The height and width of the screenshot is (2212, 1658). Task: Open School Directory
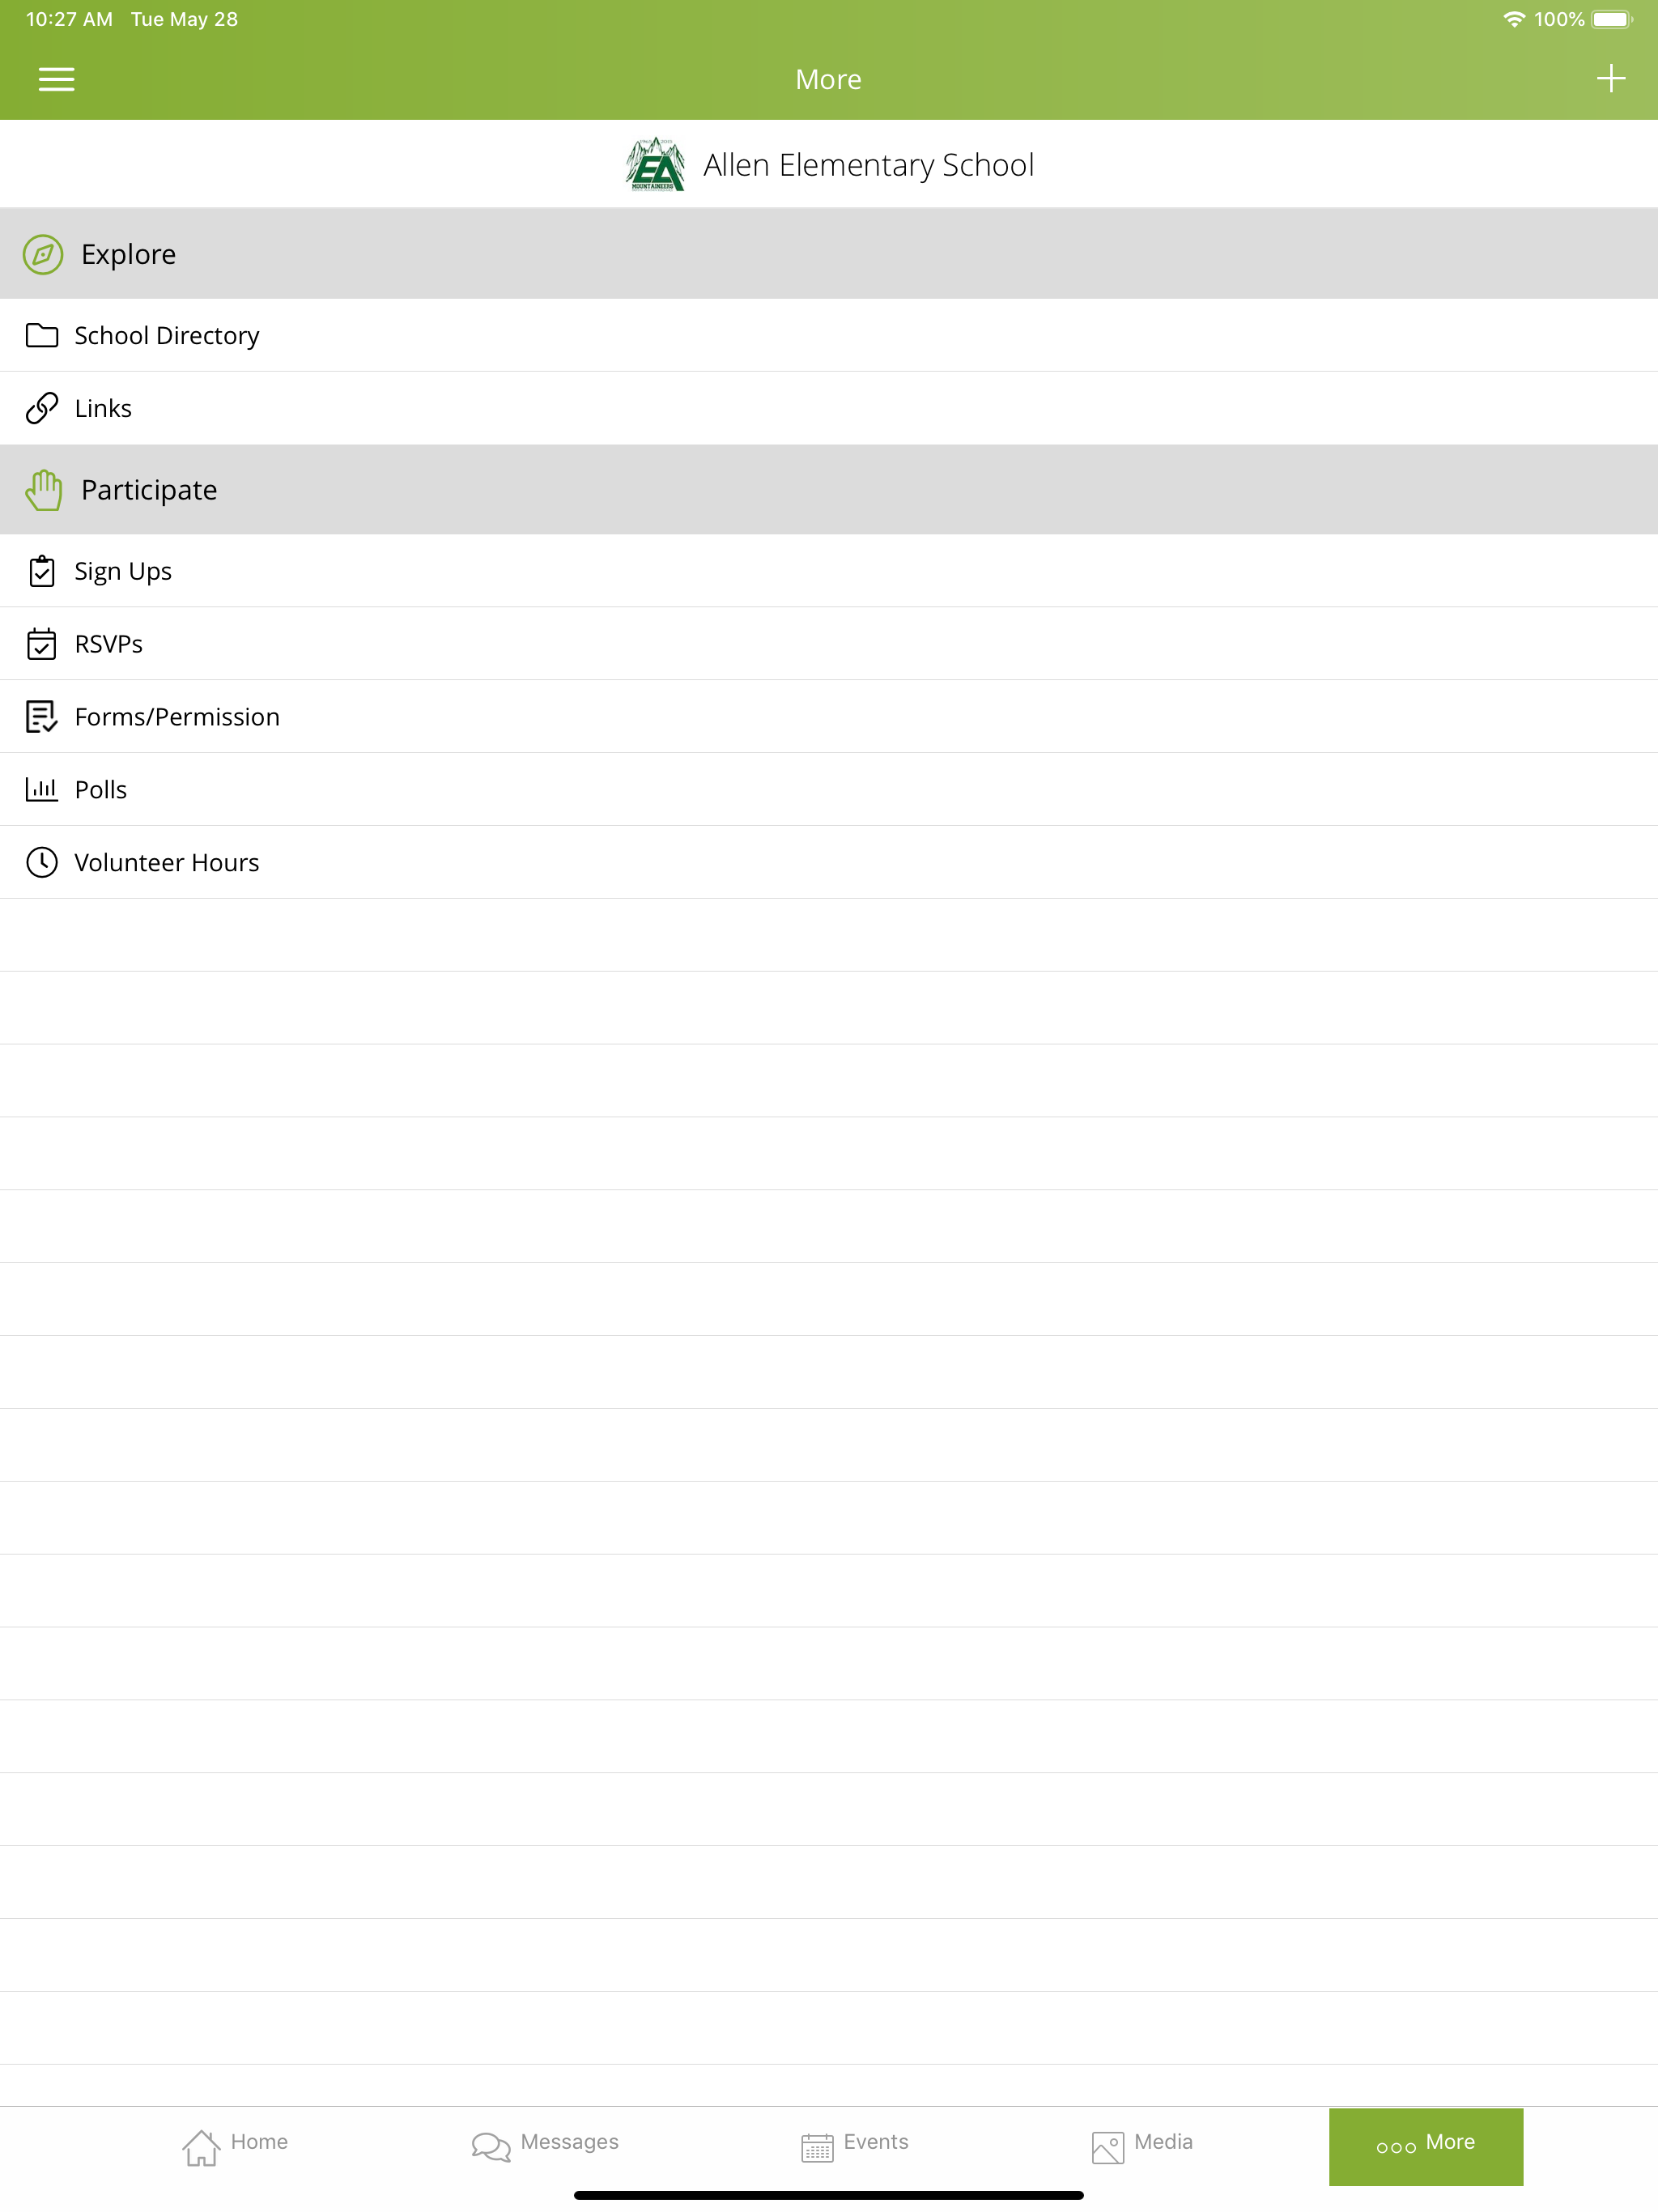click(x=829, y=335)
